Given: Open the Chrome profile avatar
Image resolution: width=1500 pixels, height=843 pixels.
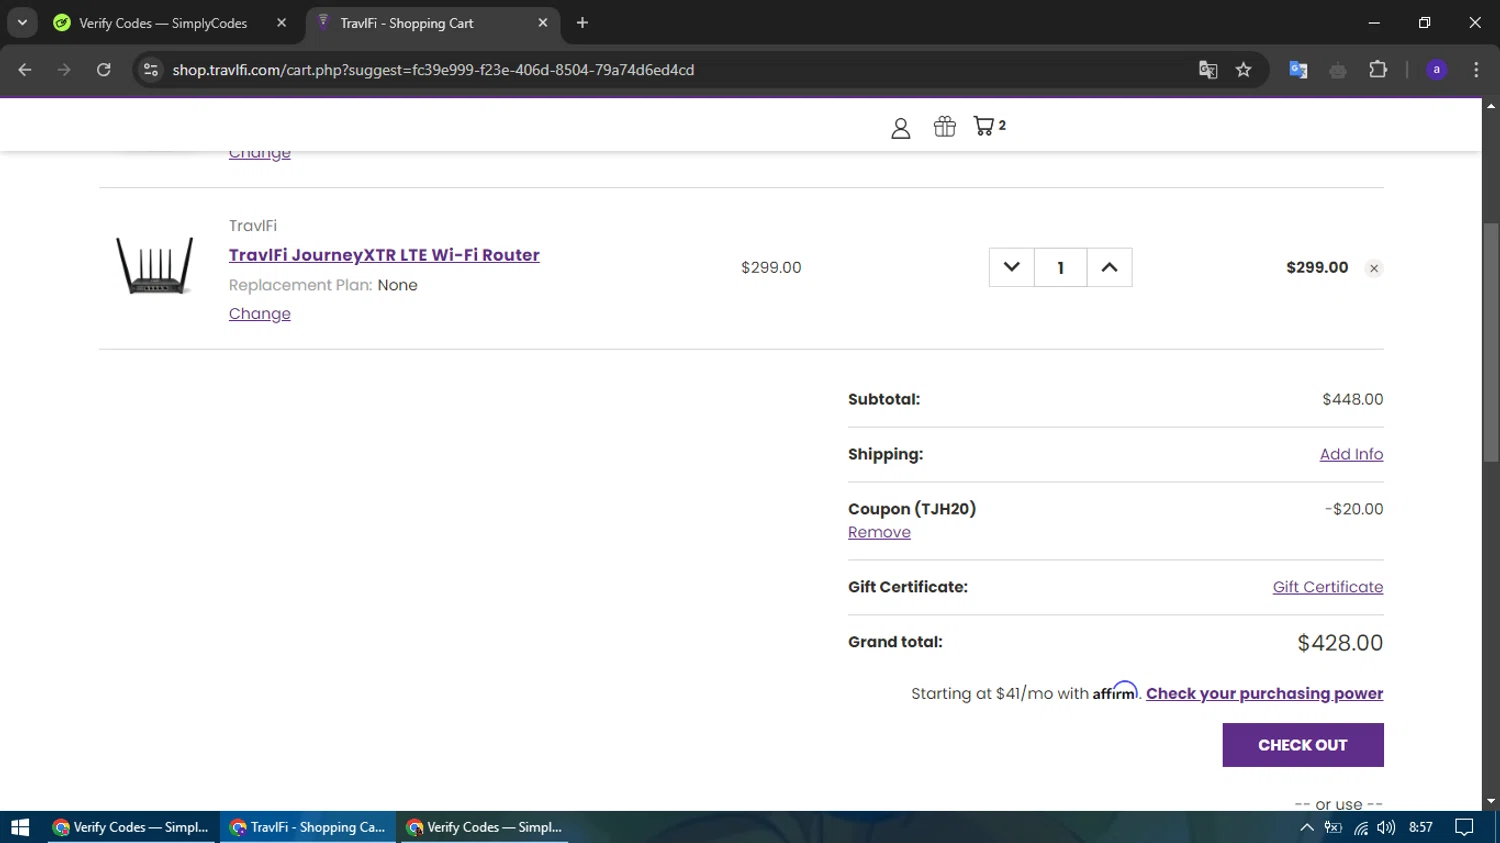Looking at the screenshot, I should point(1436,70).
